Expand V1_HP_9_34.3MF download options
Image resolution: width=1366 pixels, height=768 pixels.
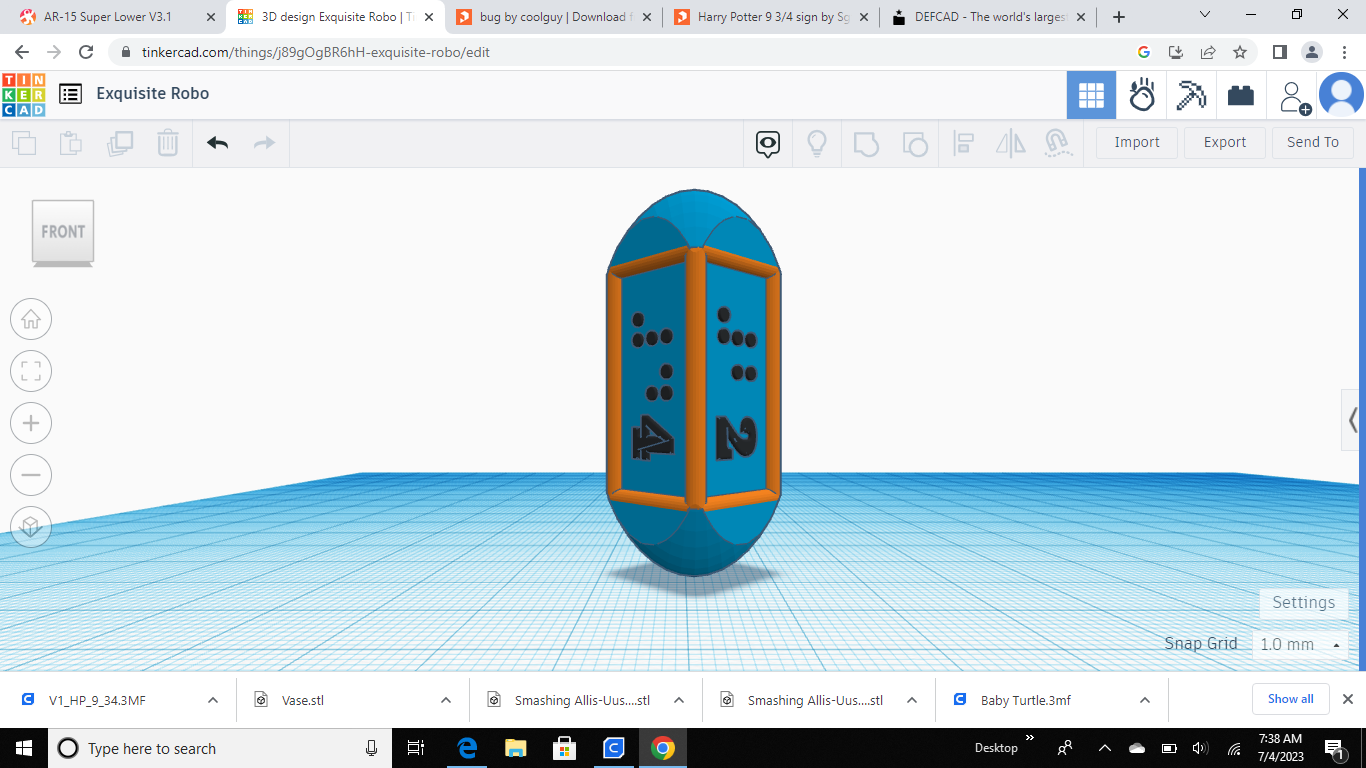[x=213, y=700]
